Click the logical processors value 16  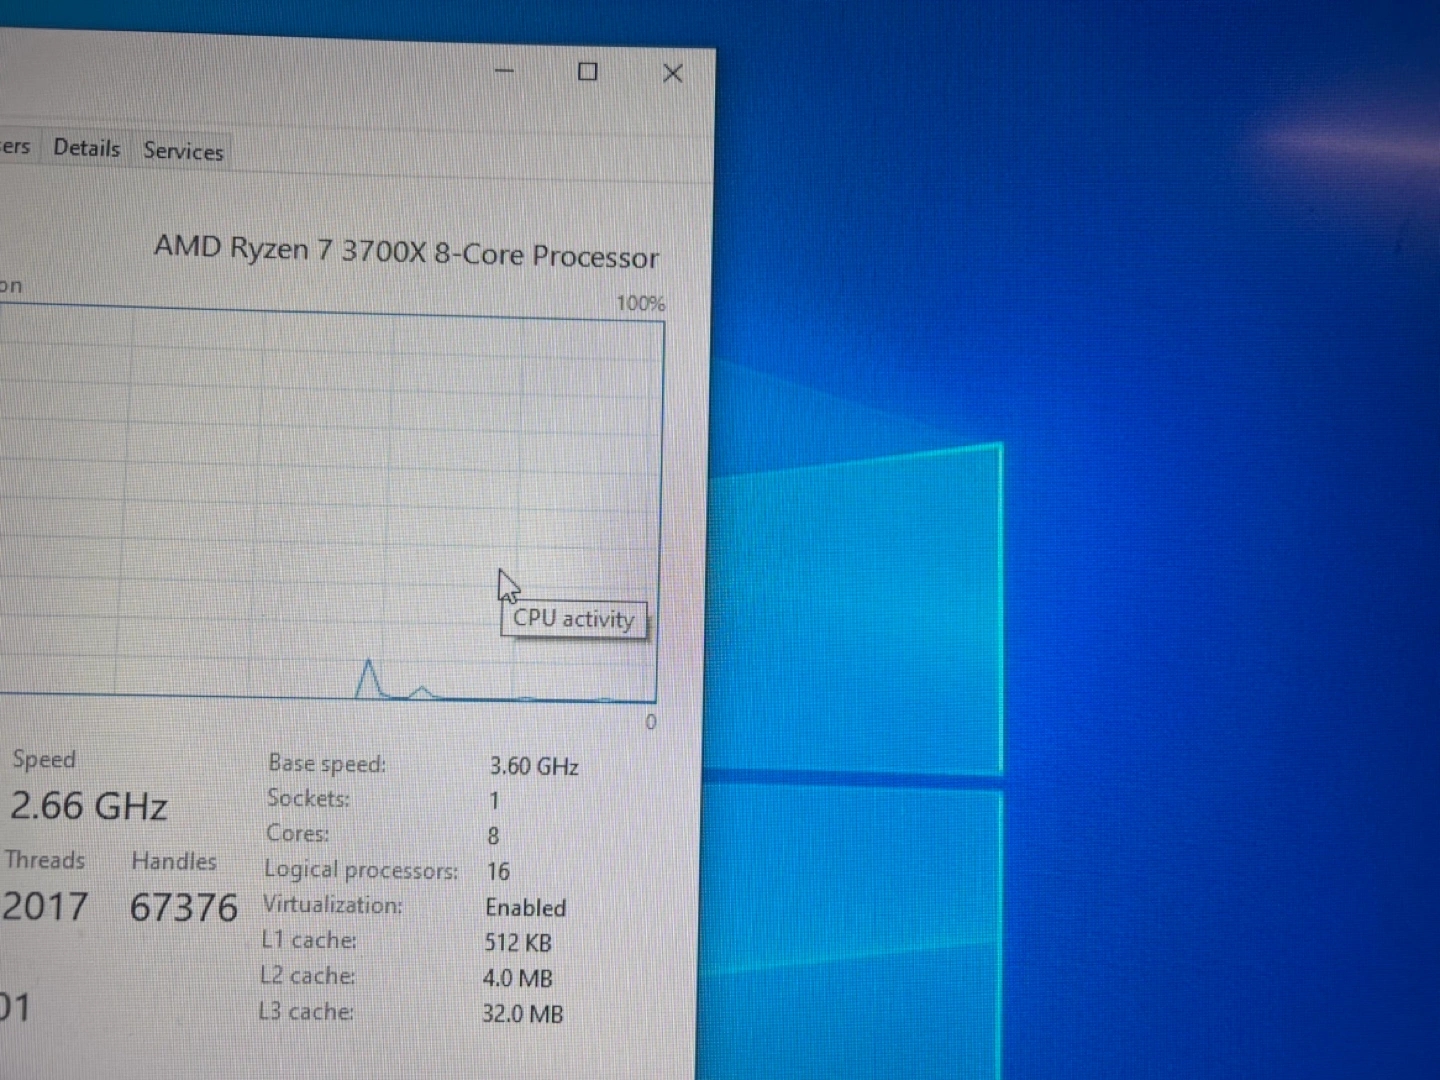498,872
